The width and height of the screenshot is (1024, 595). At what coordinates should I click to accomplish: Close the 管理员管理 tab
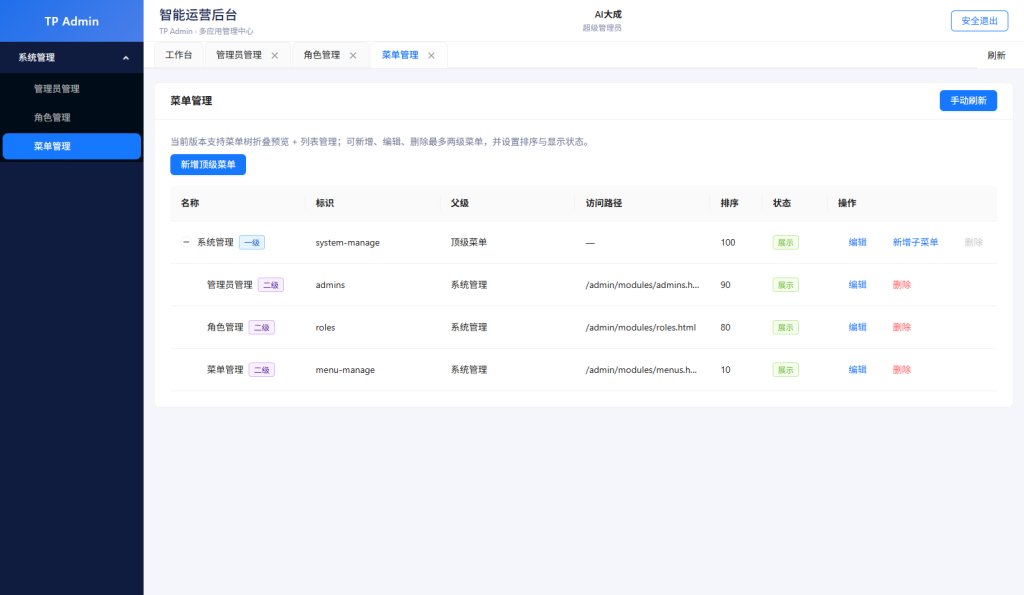coord(275,56)
